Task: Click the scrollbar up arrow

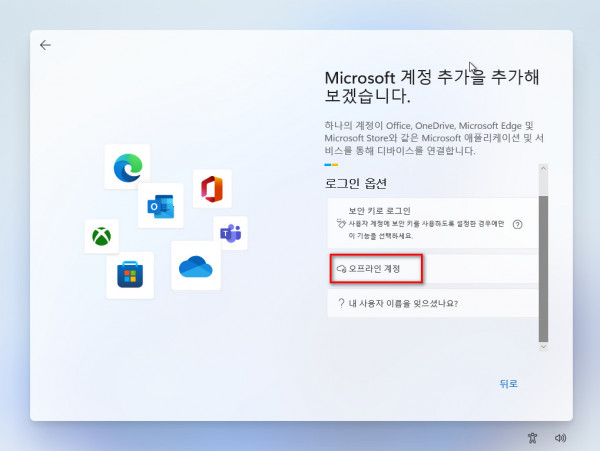Action: click(x=543, y=168)
